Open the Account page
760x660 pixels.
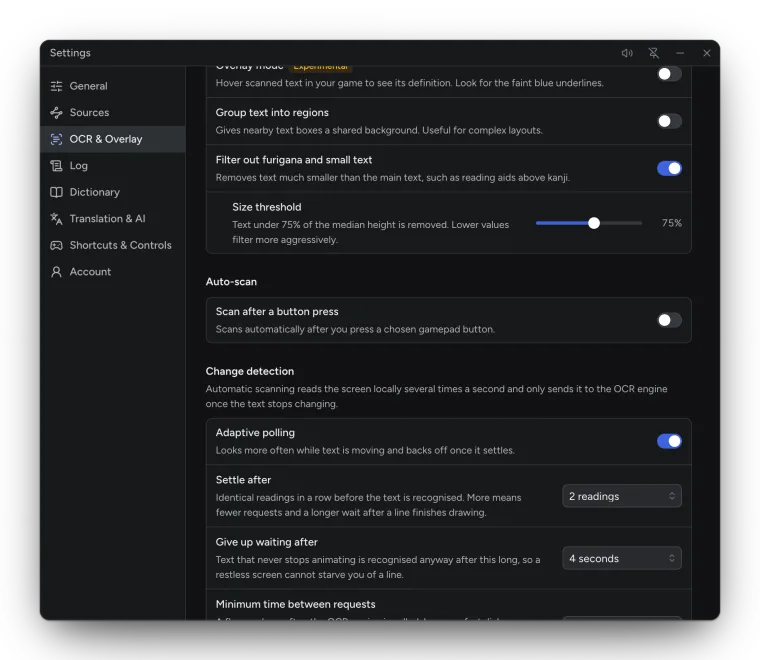[112, 272]
